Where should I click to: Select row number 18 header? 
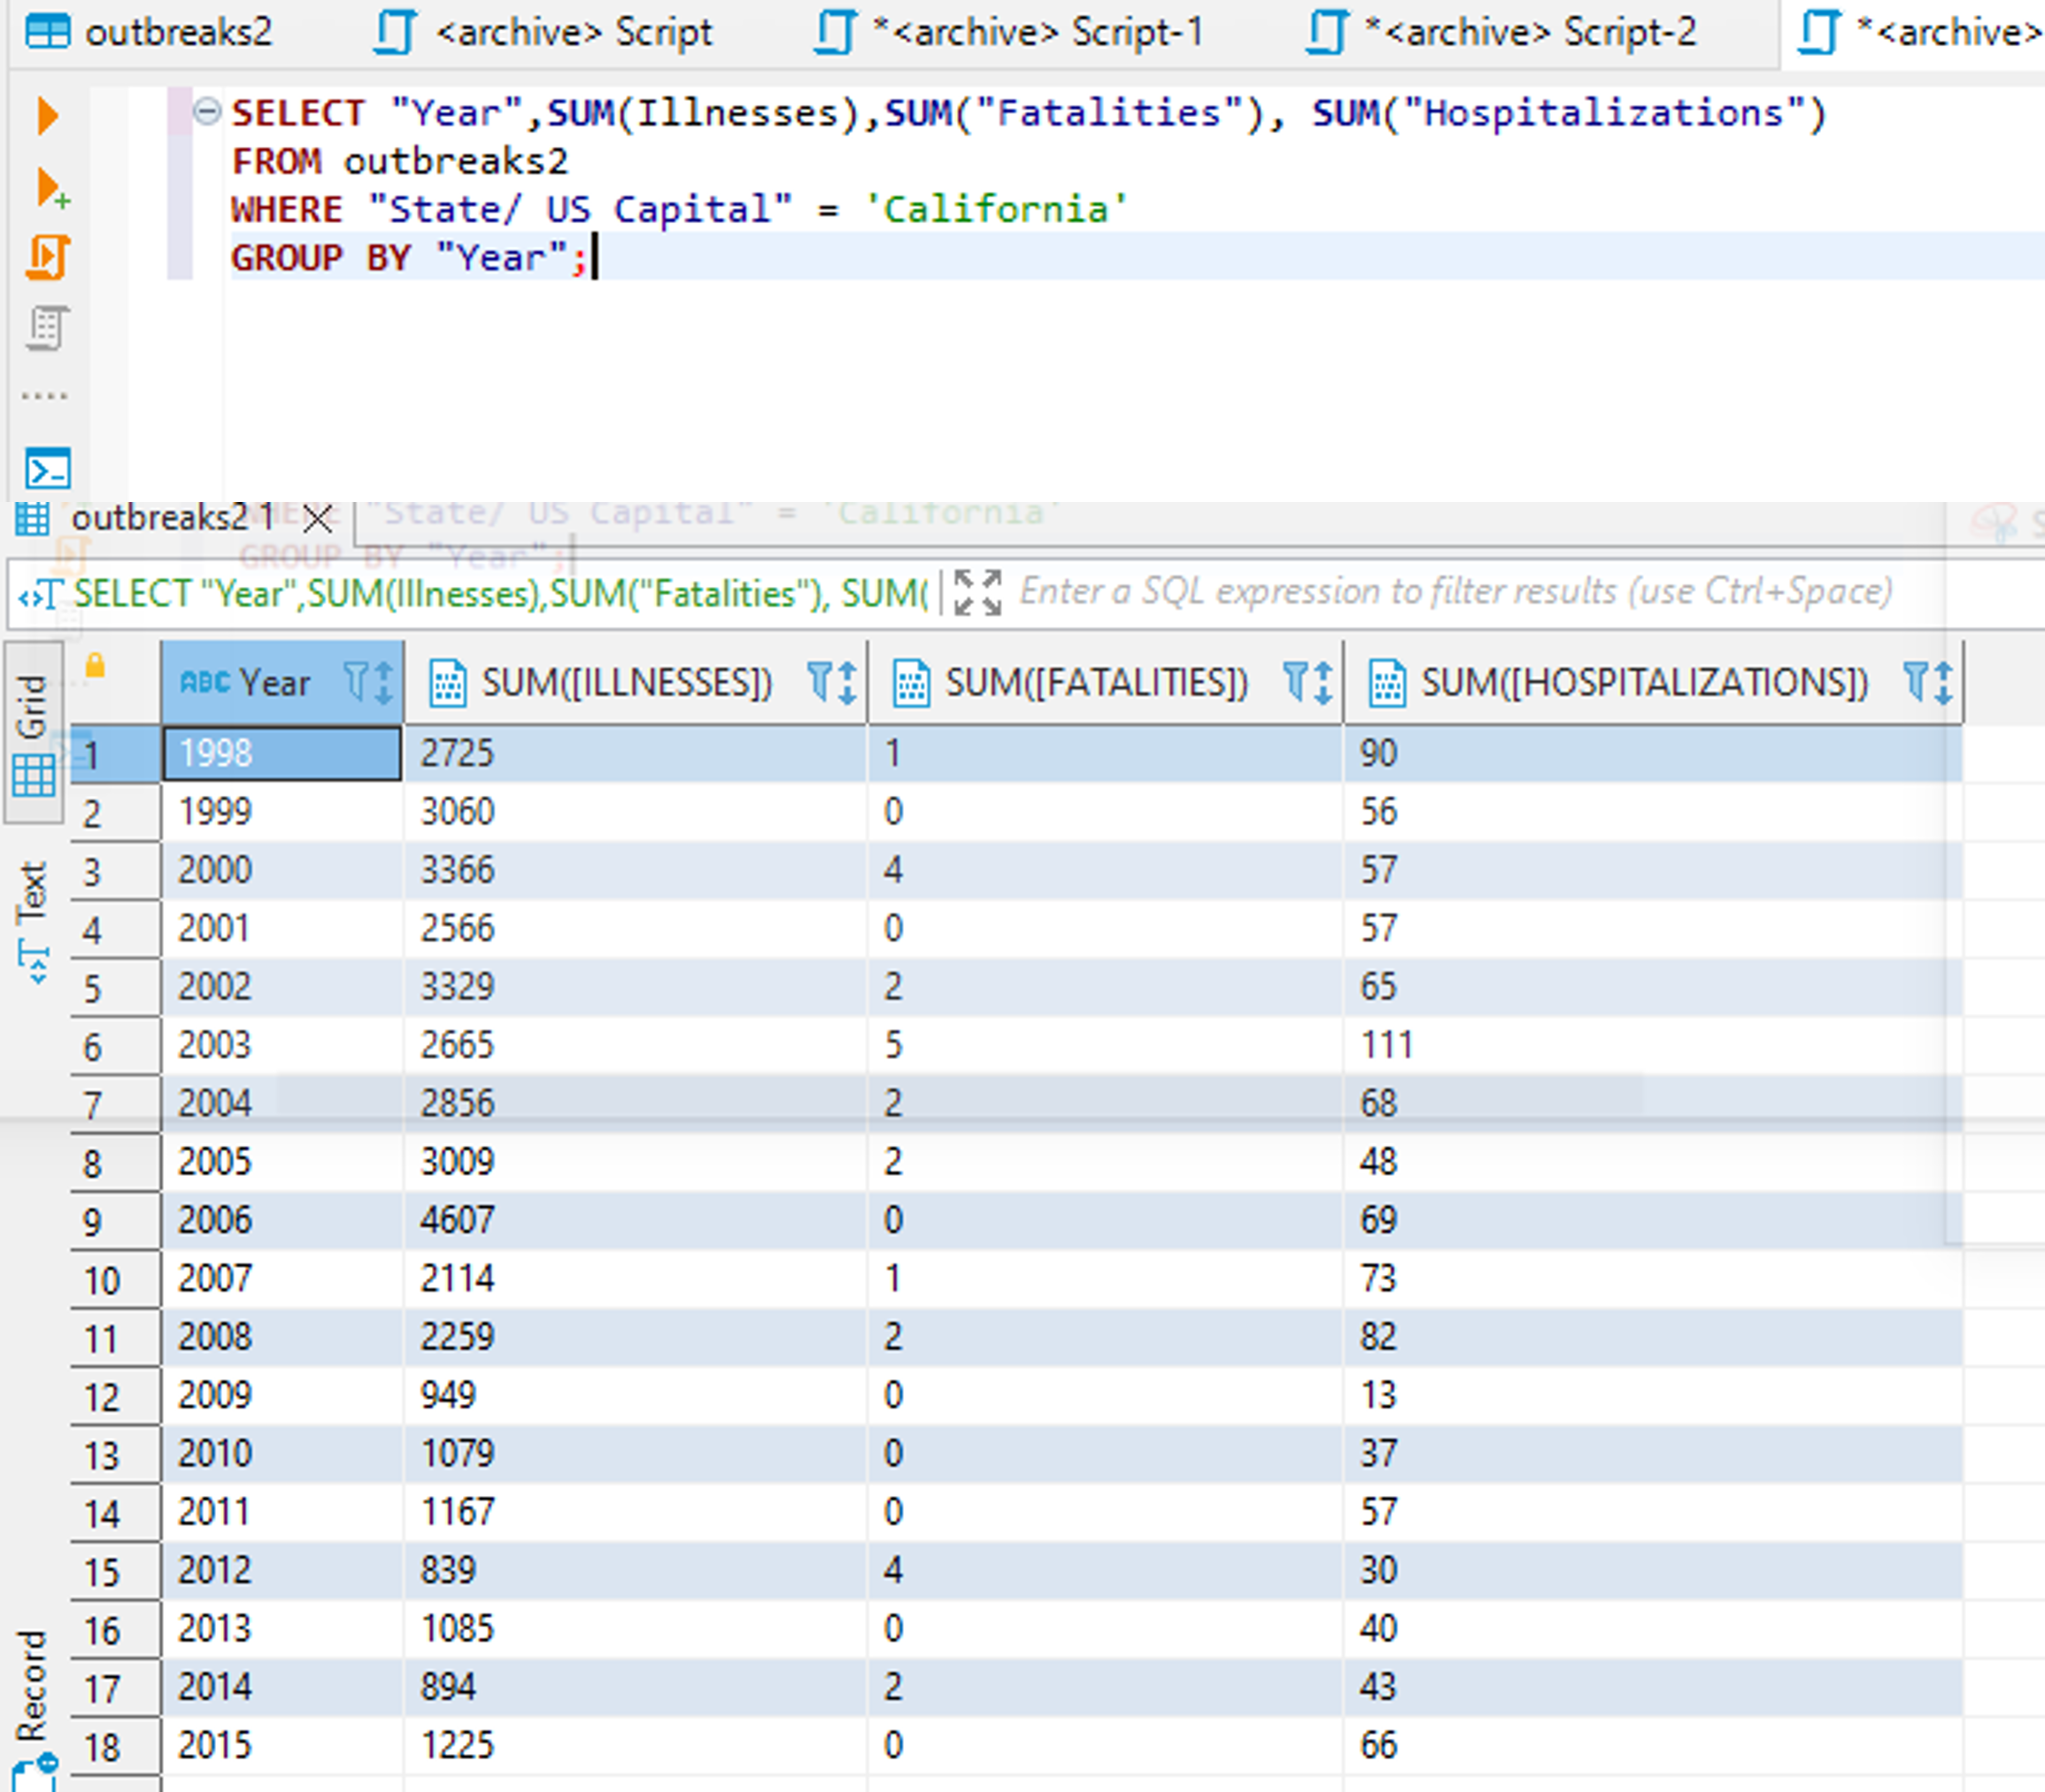[115, 1746]
